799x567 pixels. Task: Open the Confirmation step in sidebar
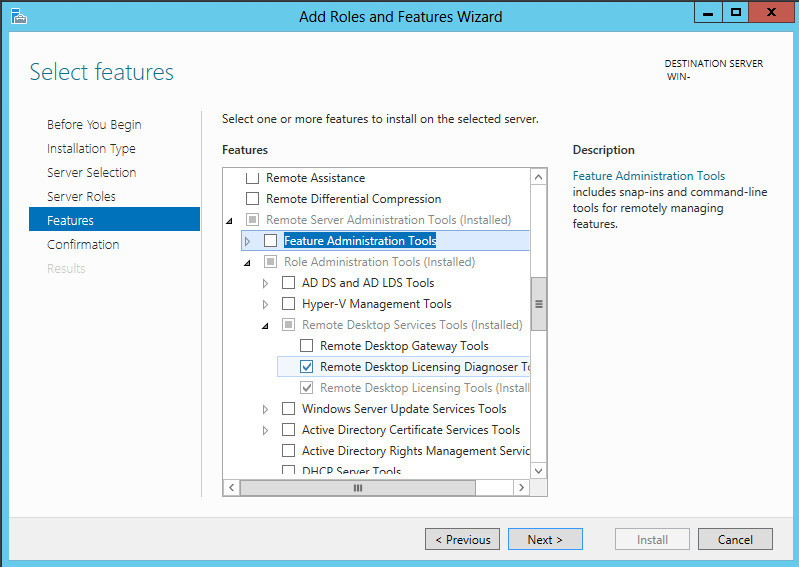pos(83,244)
